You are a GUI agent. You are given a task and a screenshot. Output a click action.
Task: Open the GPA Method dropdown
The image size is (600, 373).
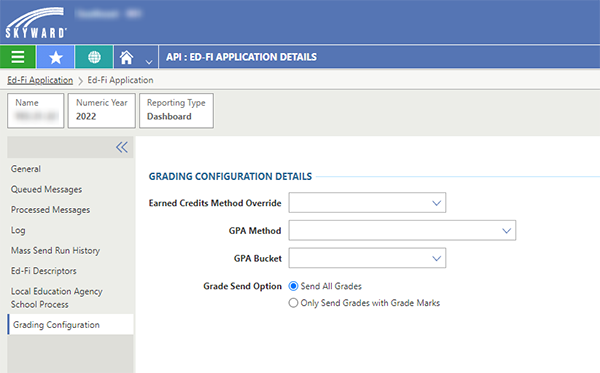402,230
